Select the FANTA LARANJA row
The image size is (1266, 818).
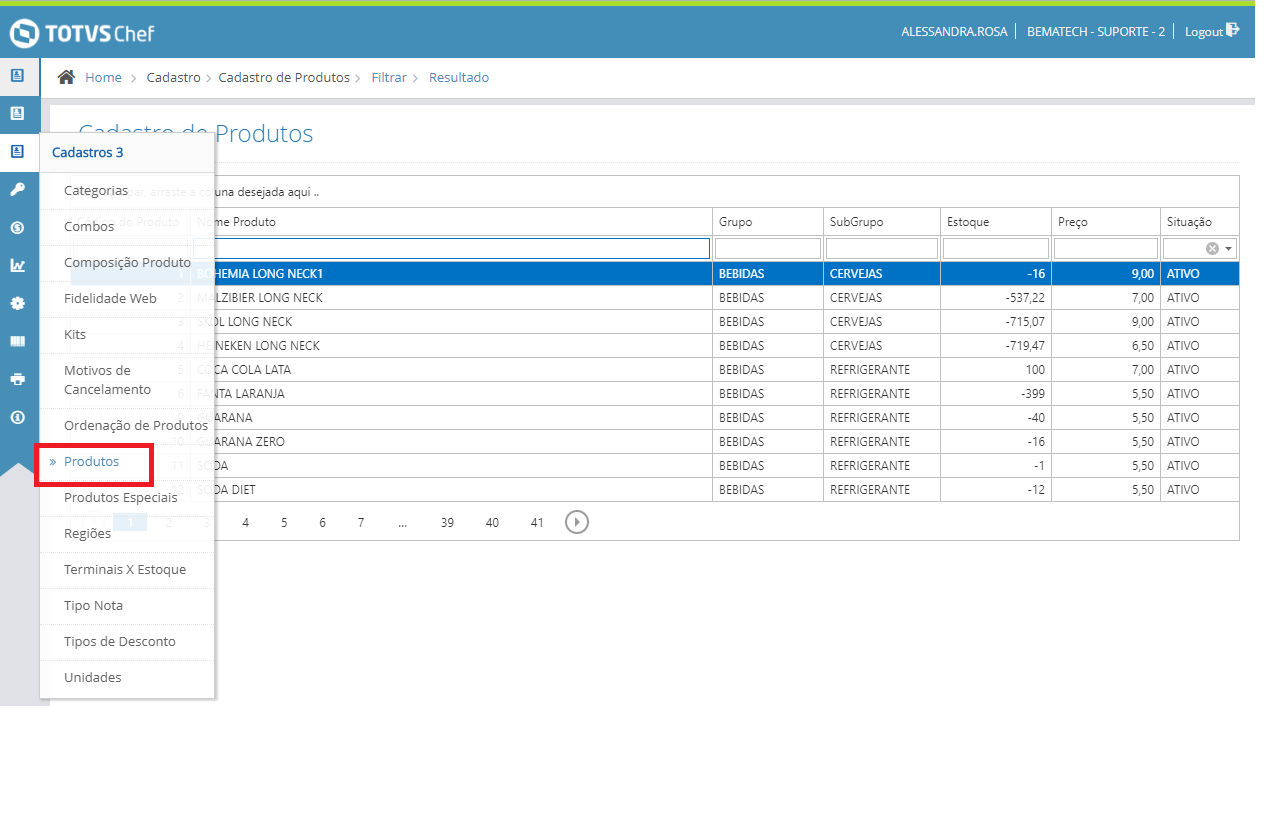pos(655,394)
